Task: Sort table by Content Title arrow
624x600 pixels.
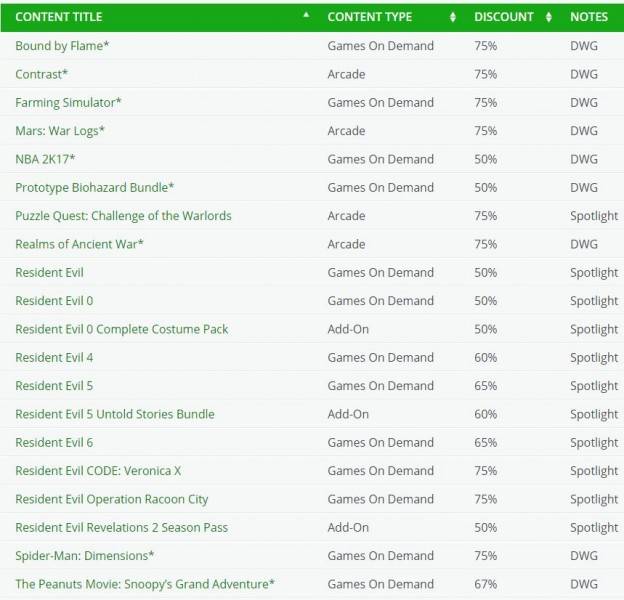Action: click(306, 15)
